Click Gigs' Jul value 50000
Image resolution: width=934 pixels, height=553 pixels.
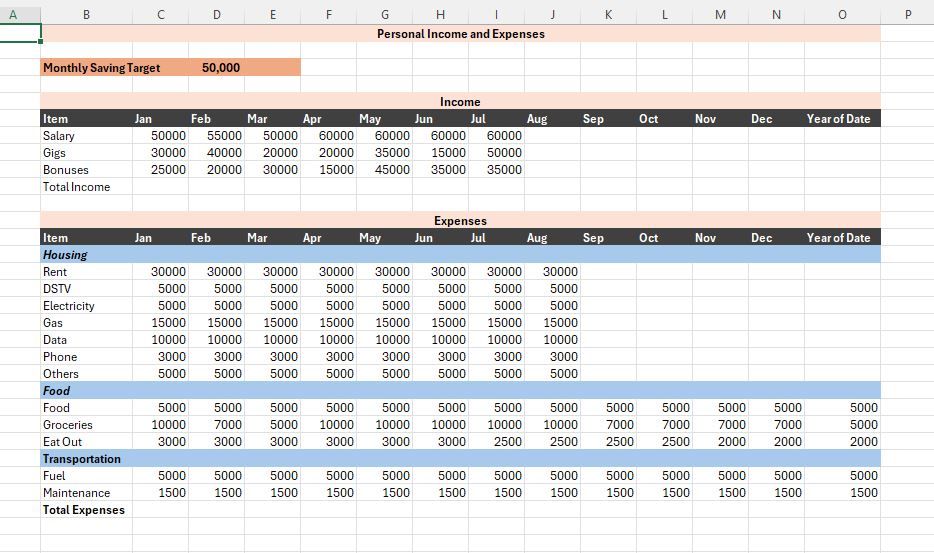[504, 153]
